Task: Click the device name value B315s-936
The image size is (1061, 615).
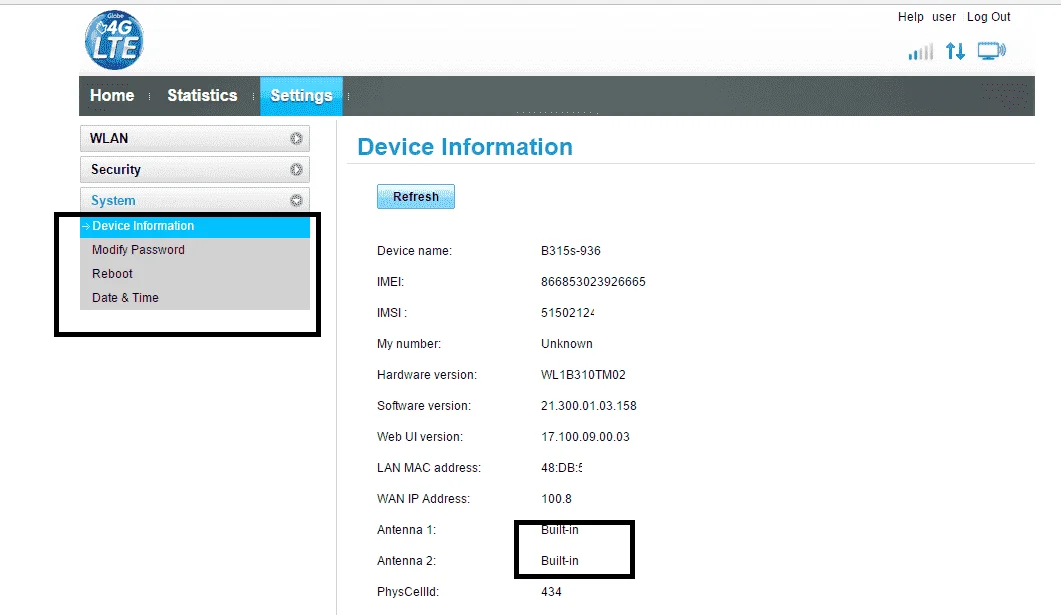Action: 570,251
